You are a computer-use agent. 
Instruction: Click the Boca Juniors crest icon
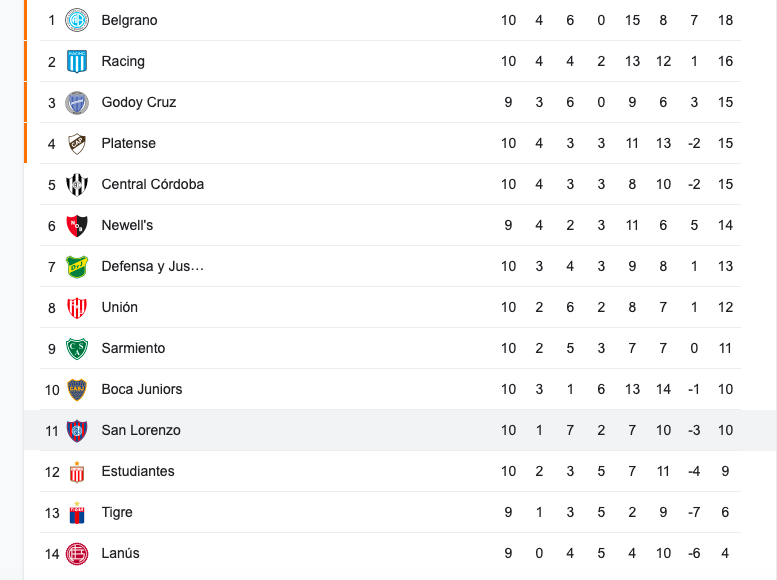(77, 390)
